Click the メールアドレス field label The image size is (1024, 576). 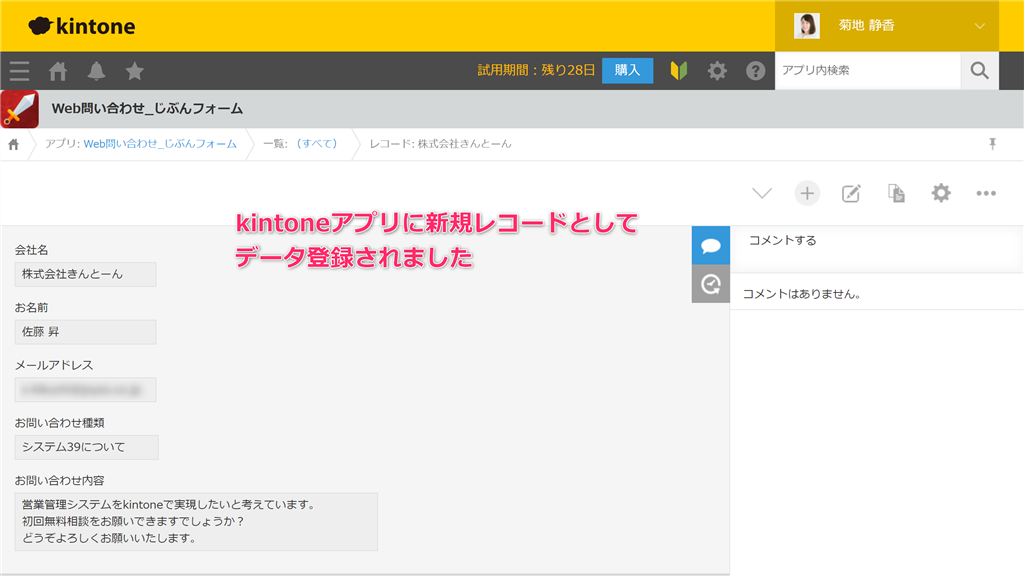54,365
